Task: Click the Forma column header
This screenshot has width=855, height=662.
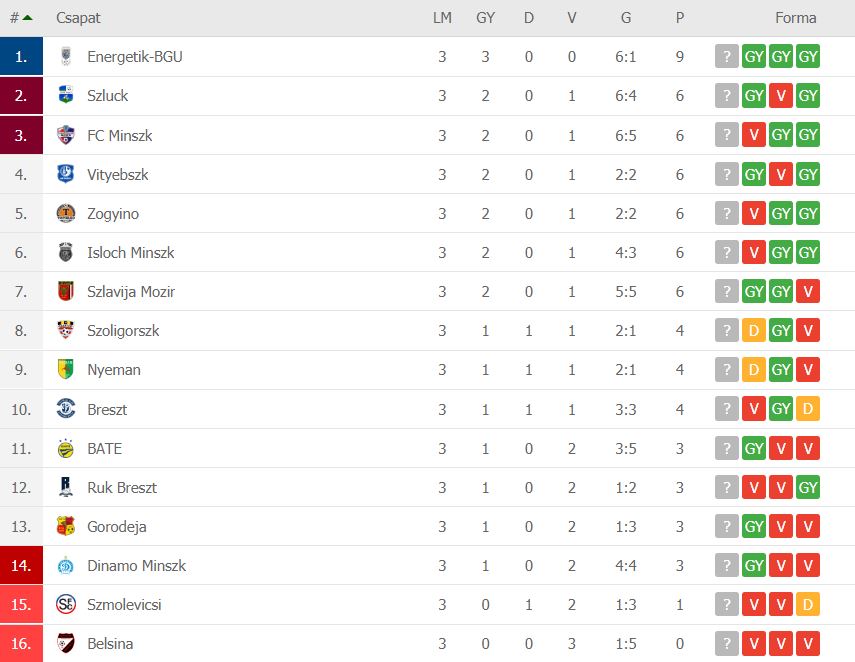Action: [796, 18]
